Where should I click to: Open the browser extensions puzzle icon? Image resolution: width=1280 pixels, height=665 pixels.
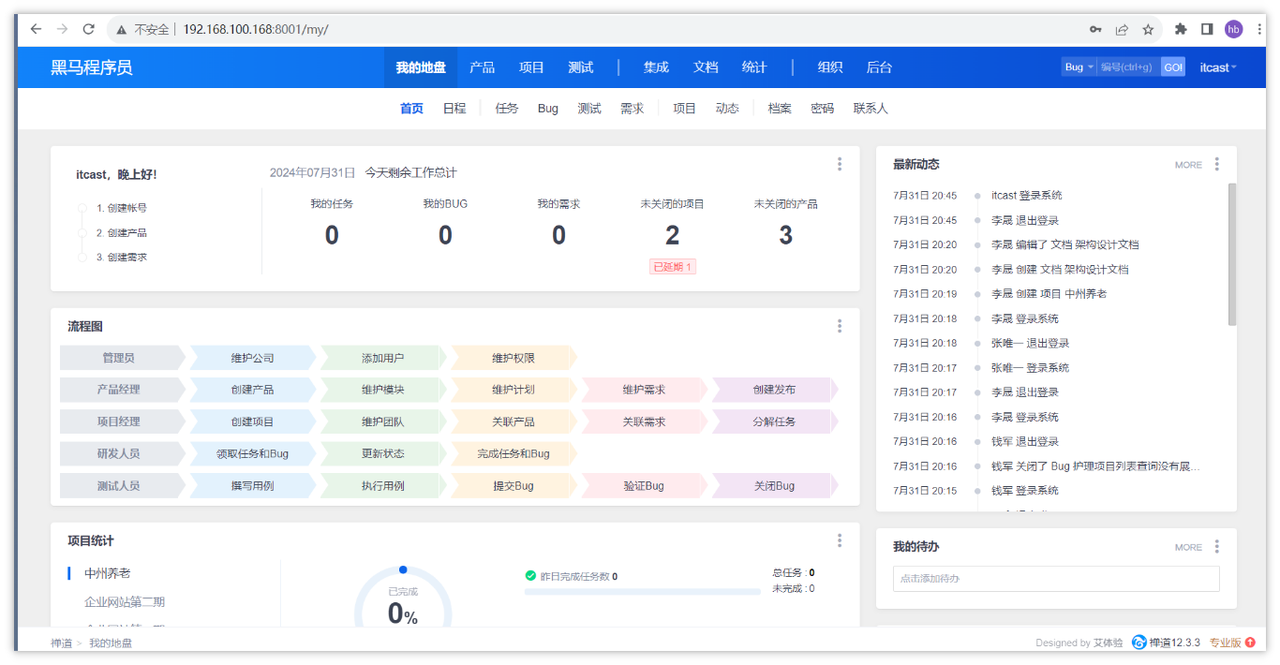point(1181,29)
